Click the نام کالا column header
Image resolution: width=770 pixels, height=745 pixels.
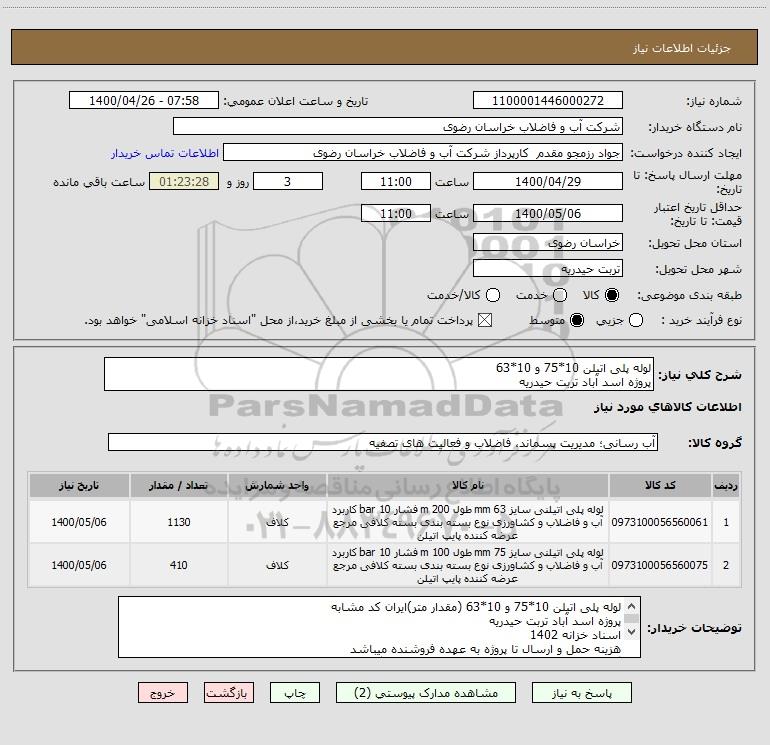(x=468, y=486)
